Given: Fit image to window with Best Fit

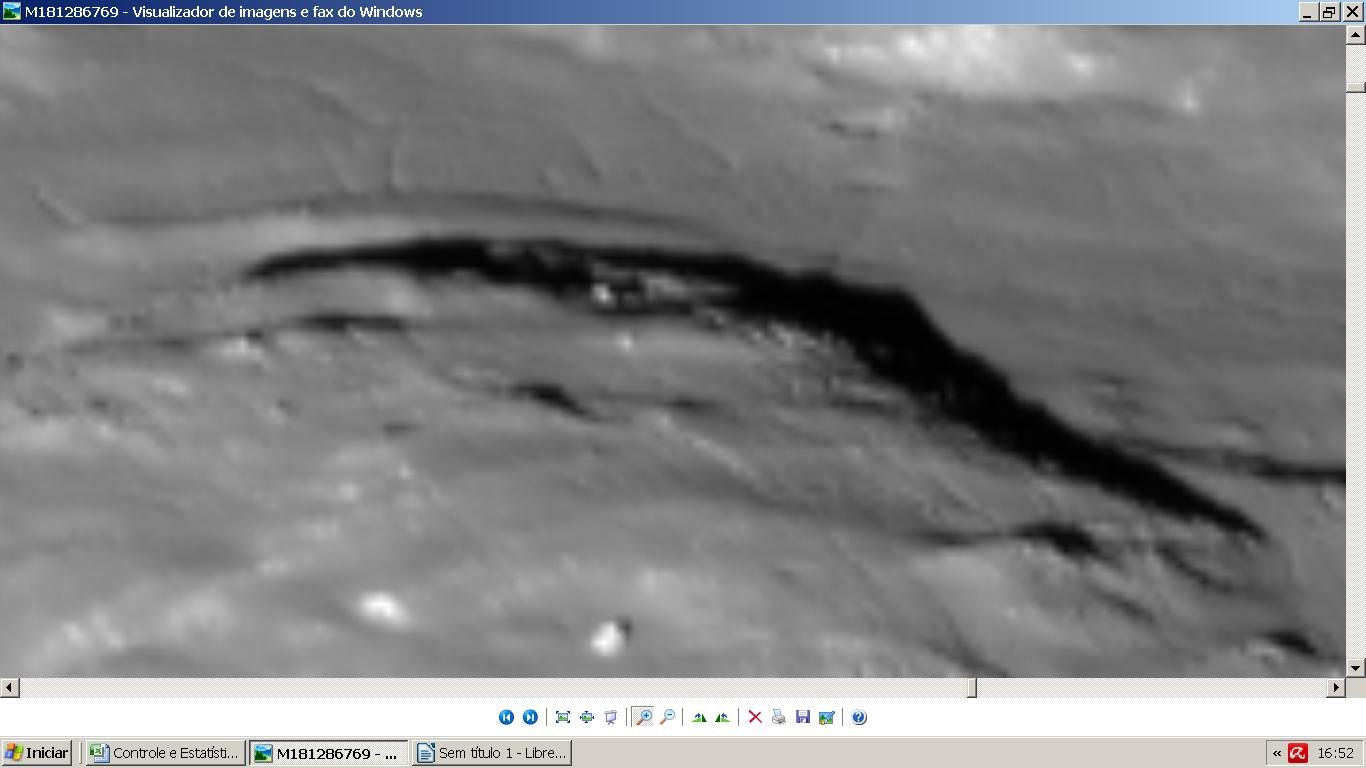Looking at the screenshot, I should point(563,717).
